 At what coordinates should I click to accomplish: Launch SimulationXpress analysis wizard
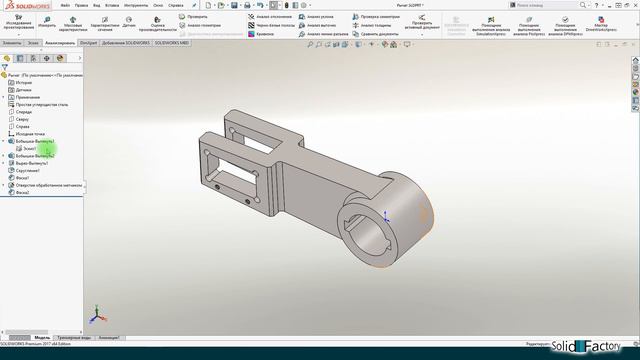(x=491, y=26)
